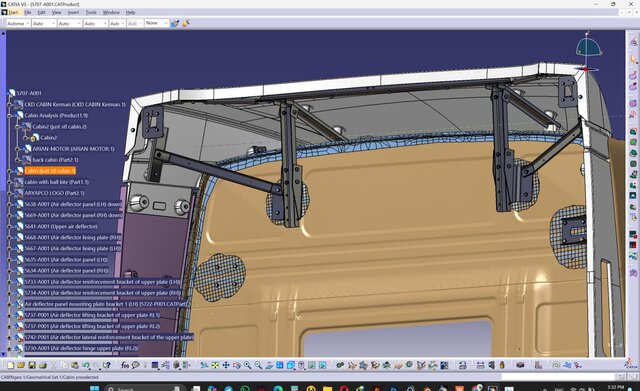The height and width of the screenshot is (391, 640).
Task: Open the View menu
Action: (x=56, y=12)
